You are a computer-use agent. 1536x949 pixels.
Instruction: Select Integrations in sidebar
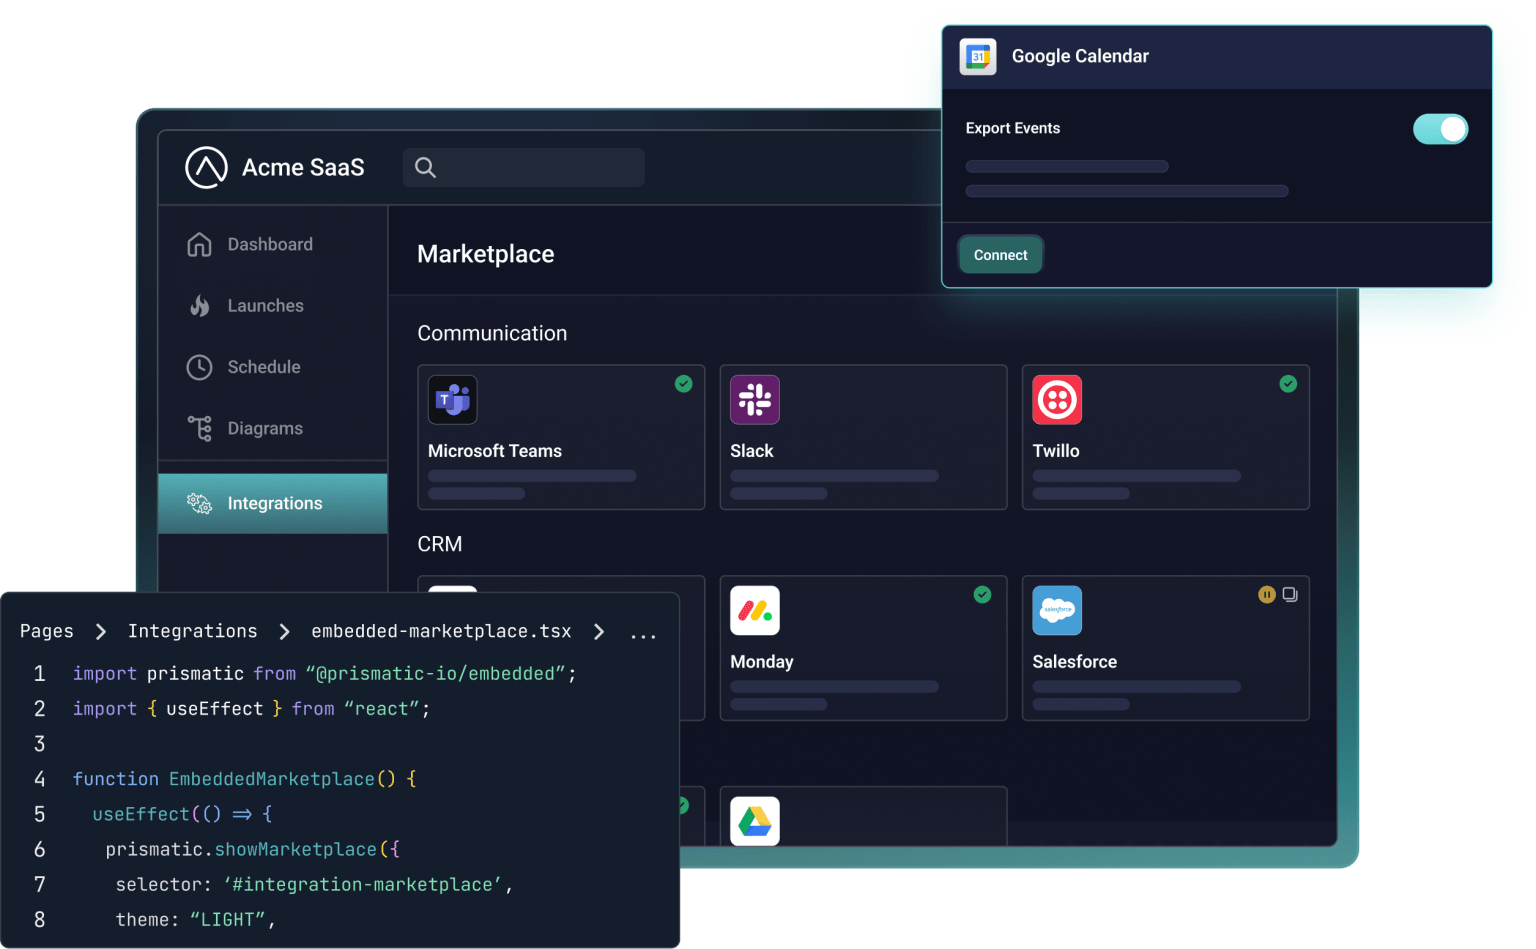[273, 503]
